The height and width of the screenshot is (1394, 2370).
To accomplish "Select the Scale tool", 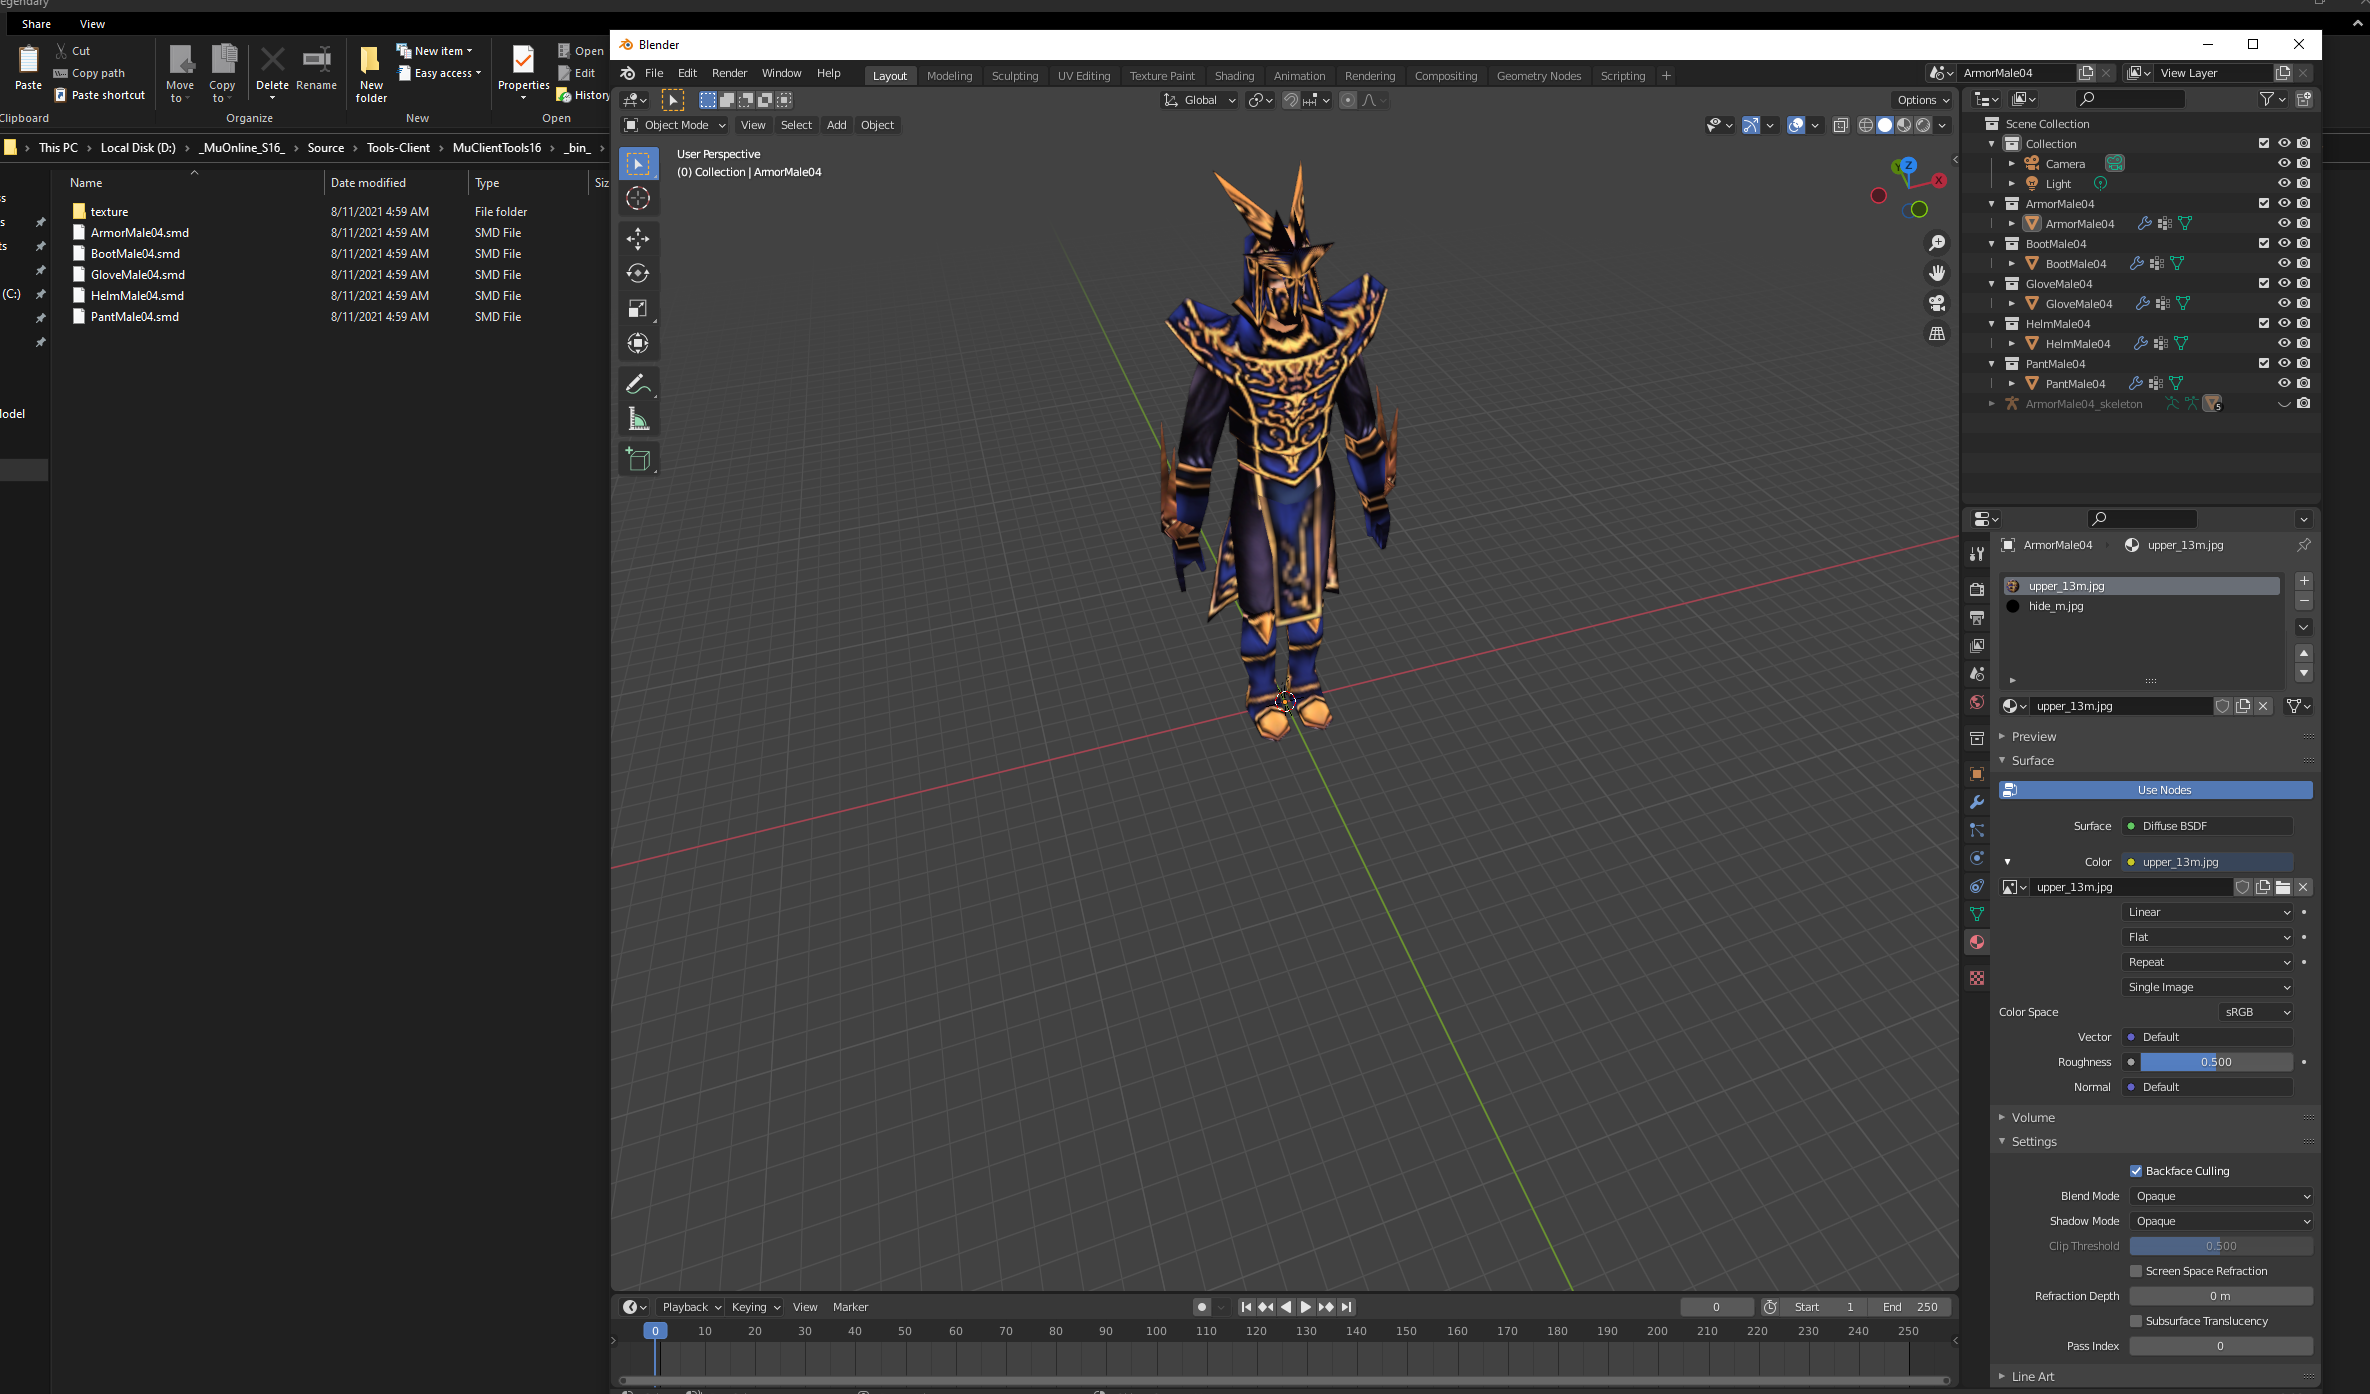I will click(x=638, y=308).
